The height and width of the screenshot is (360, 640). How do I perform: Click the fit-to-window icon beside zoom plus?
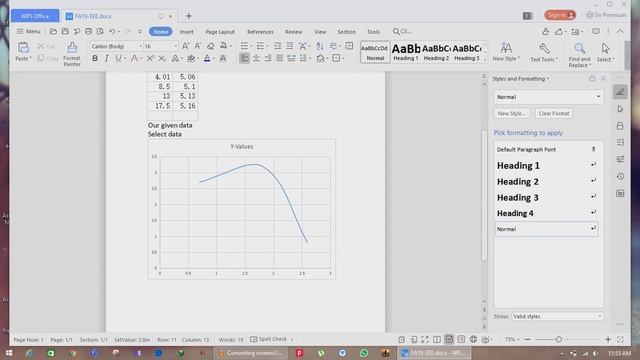pyautogui.click(x=620, y=339)
